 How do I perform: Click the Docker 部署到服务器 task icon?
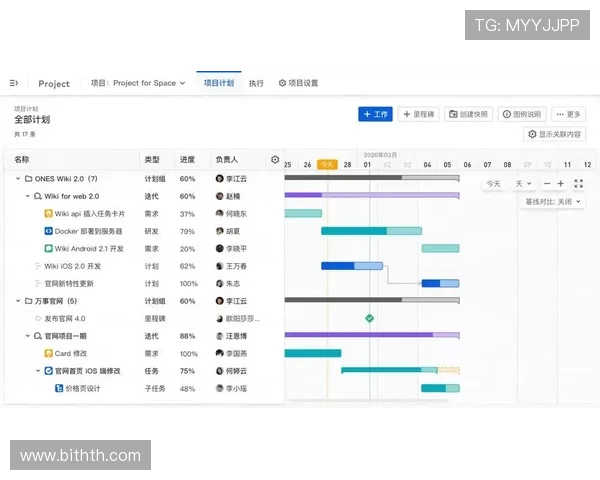47,231
